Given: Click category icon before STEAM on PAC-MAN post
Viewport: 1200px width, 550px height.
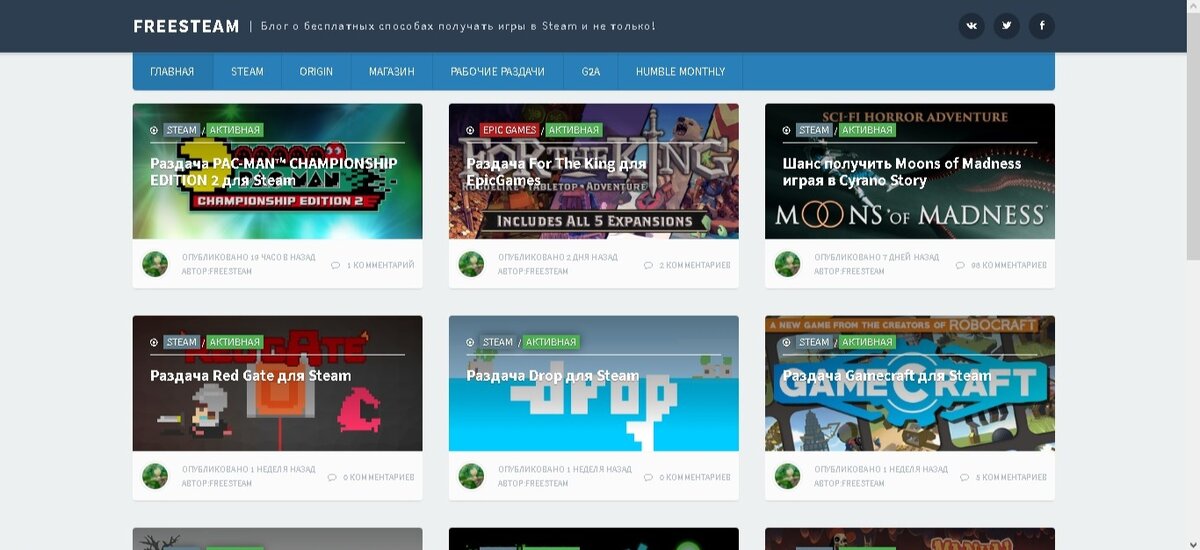Looking at the screenshot, I should [x=154, y=130].
